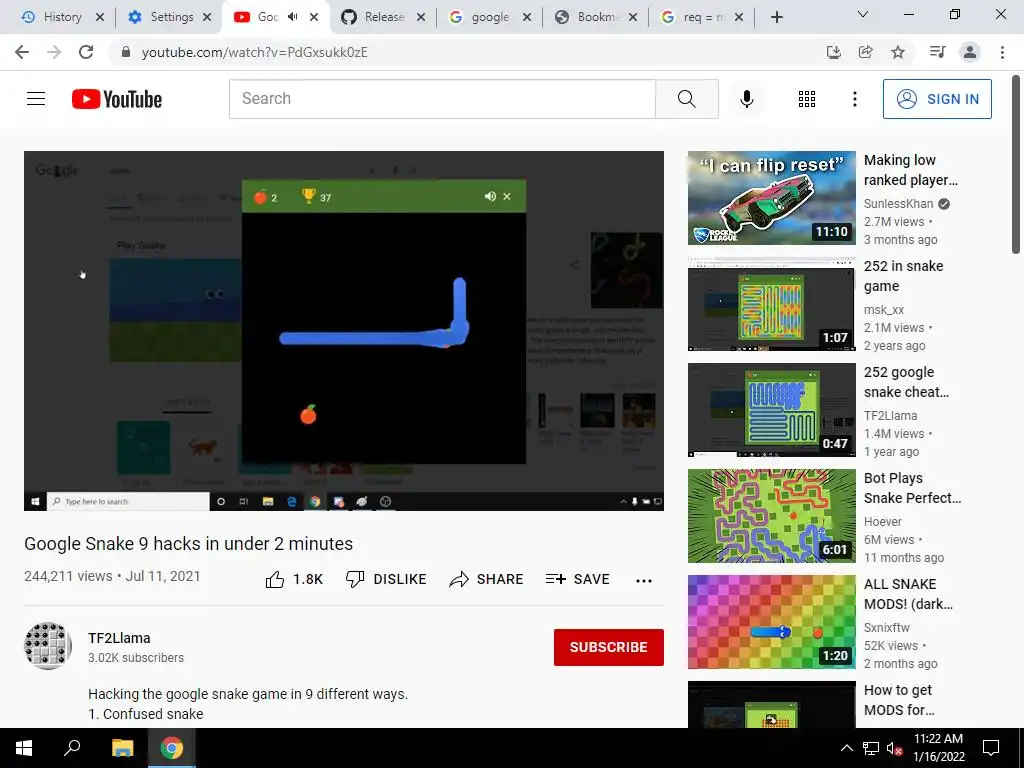
Task: Mute the YouTube tab audio icon
Action: tap(293, 17)
